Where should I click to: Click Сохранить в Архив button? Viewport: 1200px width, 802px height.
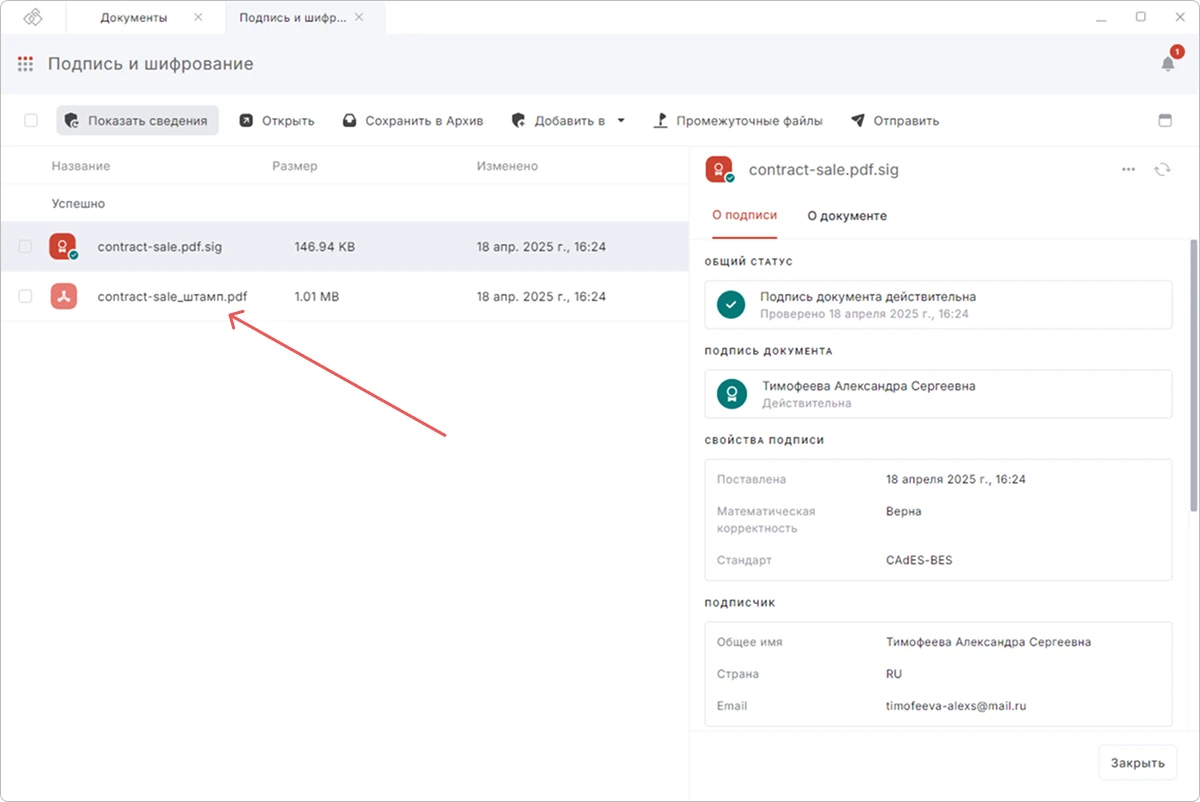[412, 120]
